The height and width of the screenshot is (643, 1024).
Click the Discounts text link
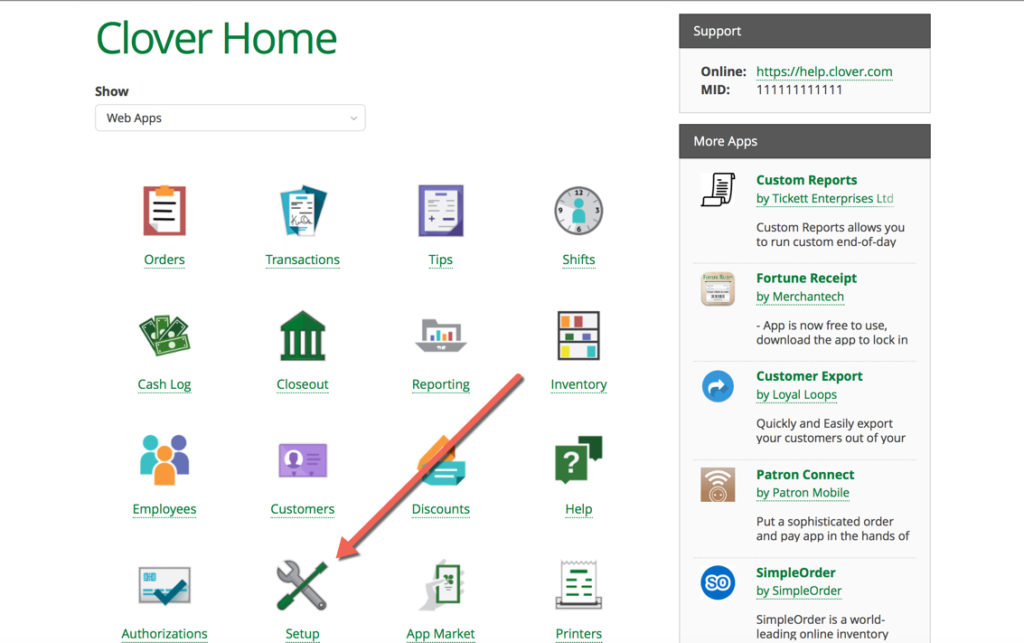pos(441,509)
